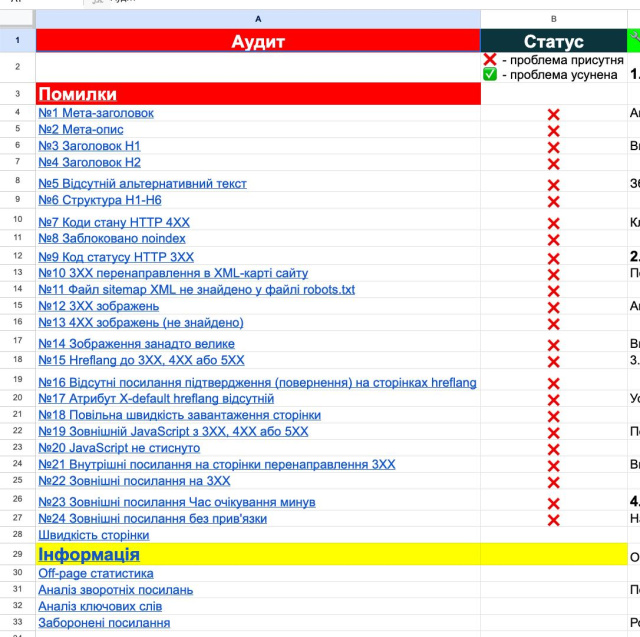Click red cross status for №6 Структура H1-H6
640x637 pixels.
(x=553, y=202)
